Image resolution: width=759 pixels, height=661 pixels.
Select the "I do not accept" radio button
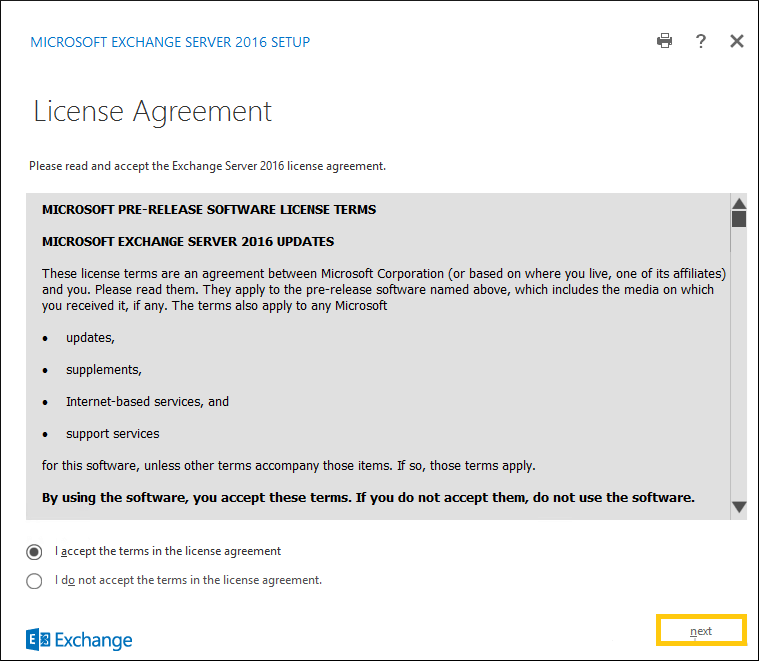(34, 581)
